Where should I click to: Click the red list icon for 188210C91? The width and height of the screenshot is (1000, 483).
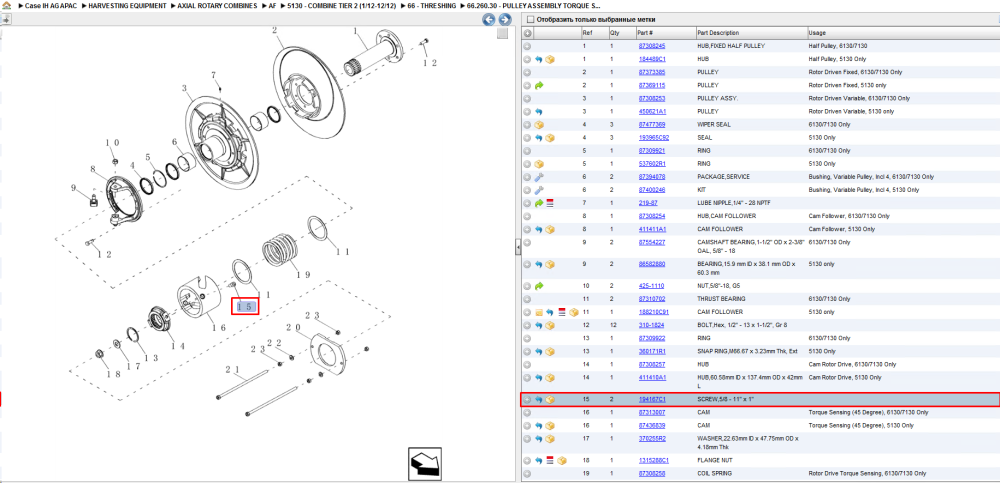click(562, 313)
